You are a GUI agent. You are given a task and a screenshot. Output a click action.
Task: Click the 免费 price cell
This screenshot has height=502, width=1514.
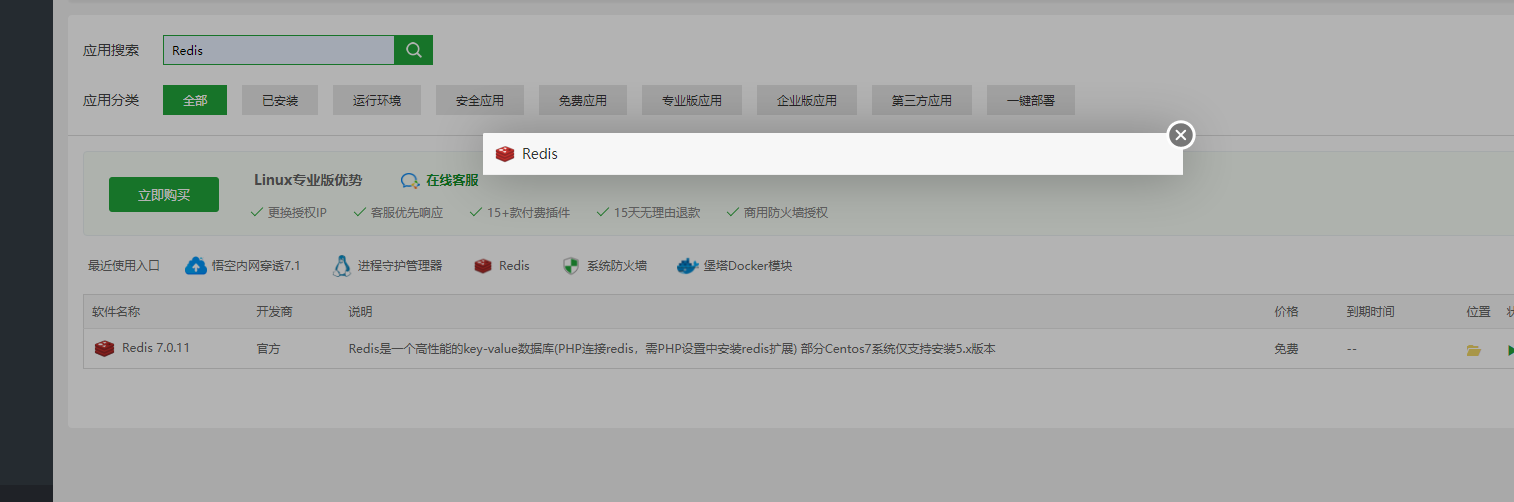1286,349
